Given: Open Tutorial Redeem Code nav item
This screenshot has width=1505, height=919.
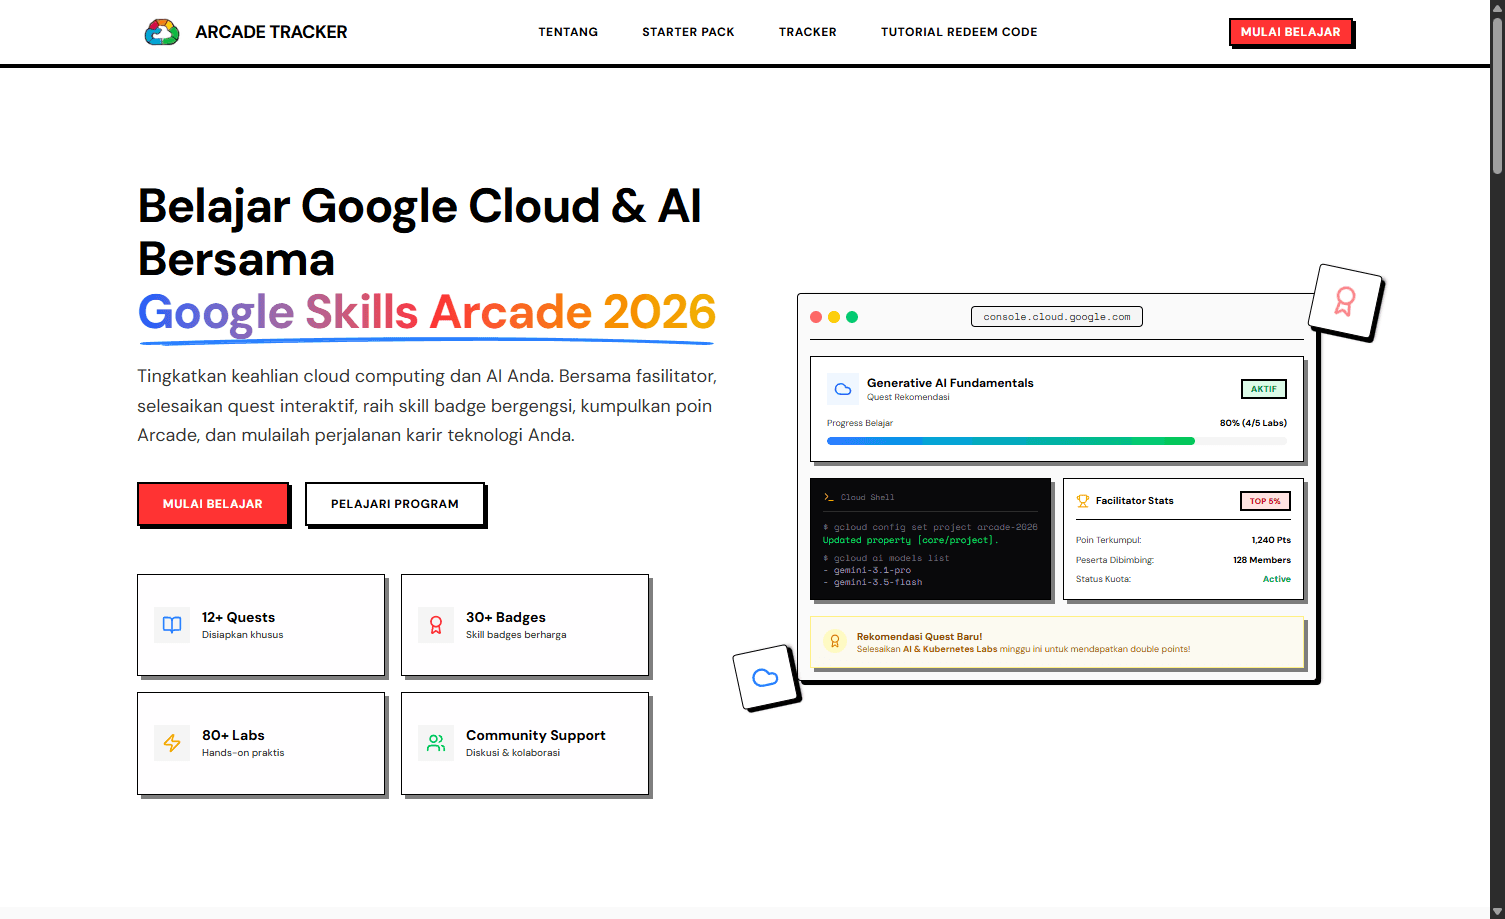Looking at the screenshot, I should 959,32.
